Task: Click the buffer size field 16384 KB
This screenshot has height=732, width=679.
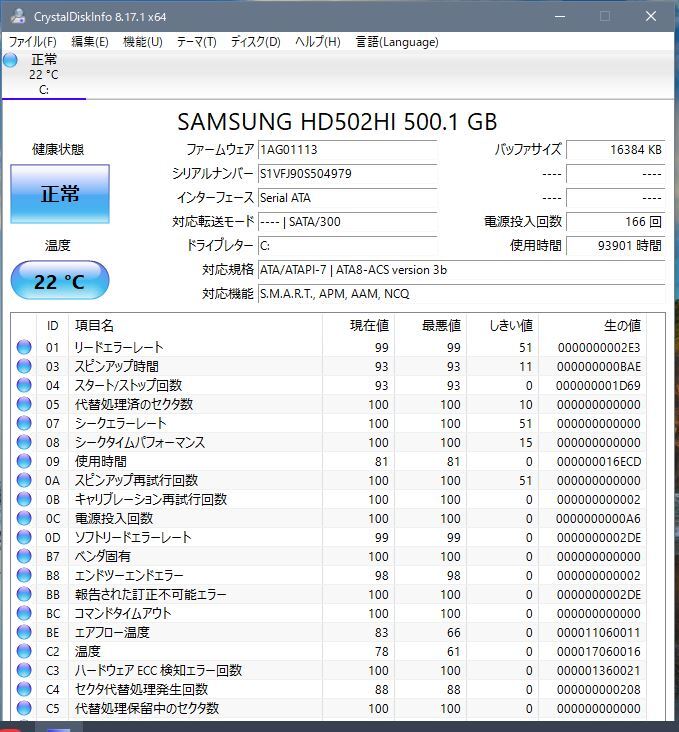Action: (616, 150)
